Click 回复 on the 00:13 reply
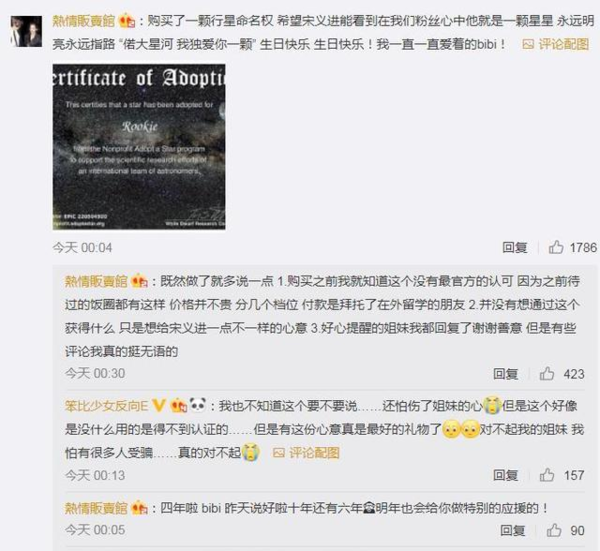This screenshot has height=551, width=600. coord(505,475)
